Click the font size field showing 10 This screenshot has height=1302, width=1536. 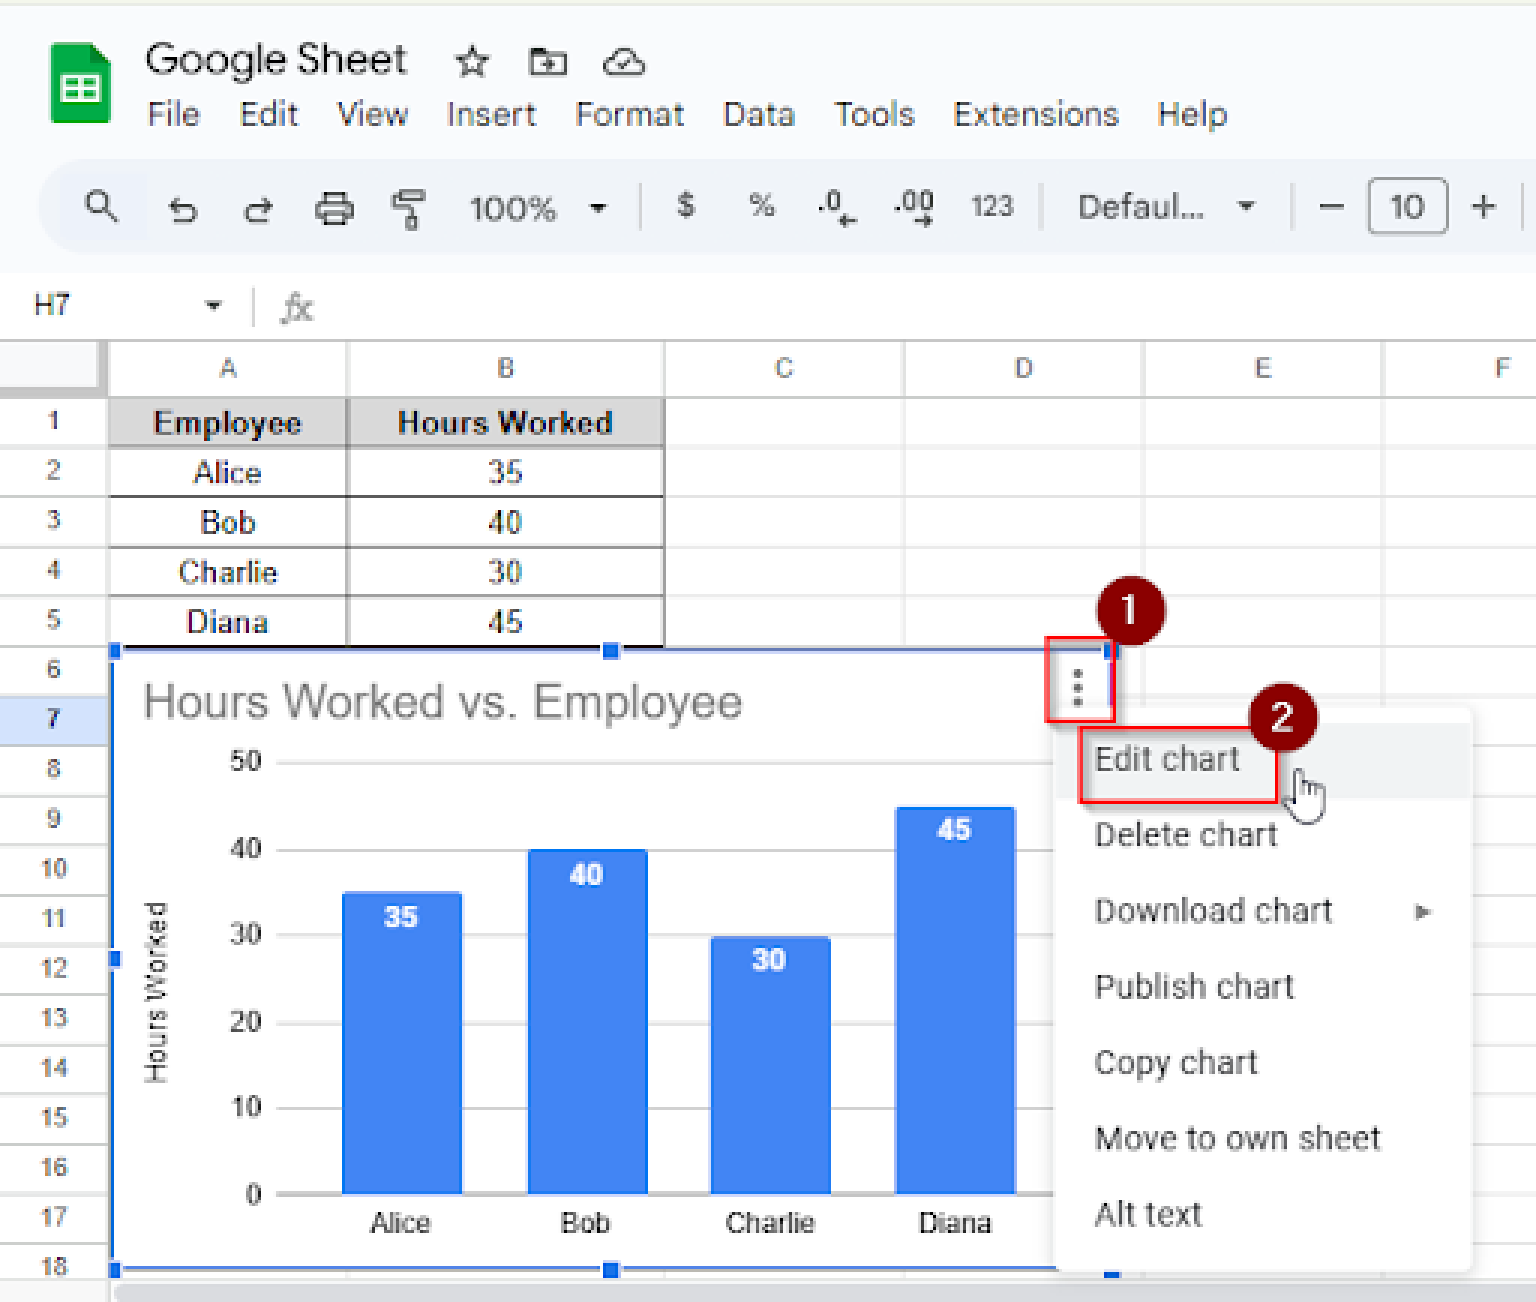click(1407, 207)
